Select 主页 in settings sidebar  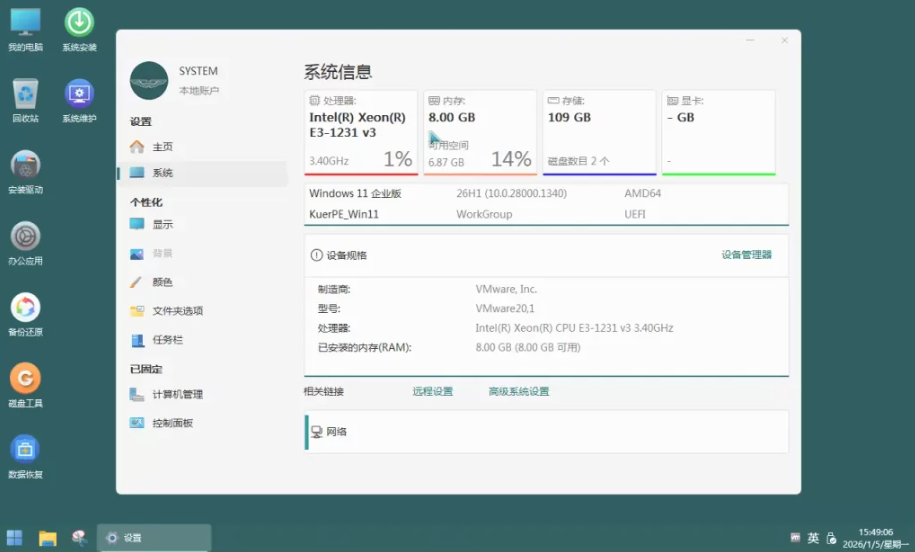click(162, 147)
